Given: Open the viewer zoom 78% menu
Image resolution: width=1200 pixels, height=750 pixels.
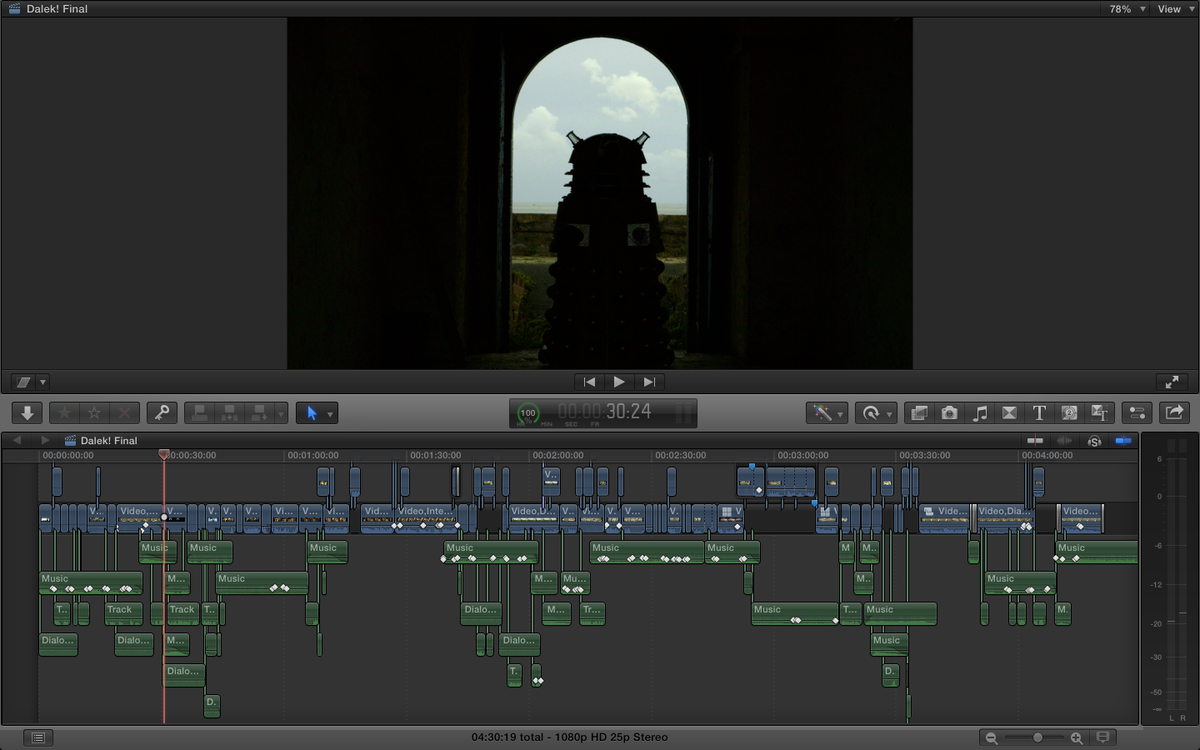Looking at the screenshot, I should point(1127,9).
